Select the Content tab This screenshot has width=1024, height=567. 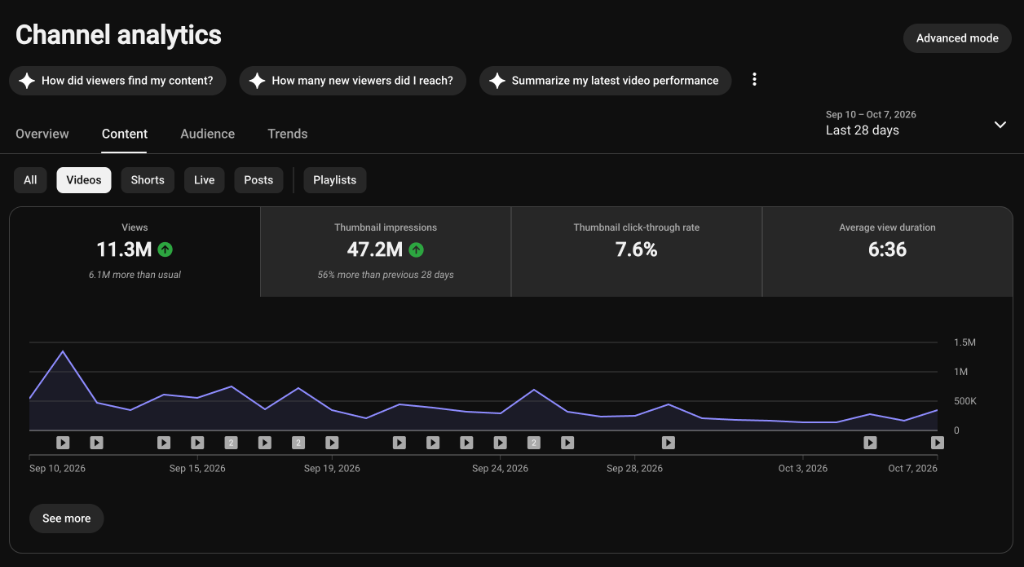pos(125,134)
